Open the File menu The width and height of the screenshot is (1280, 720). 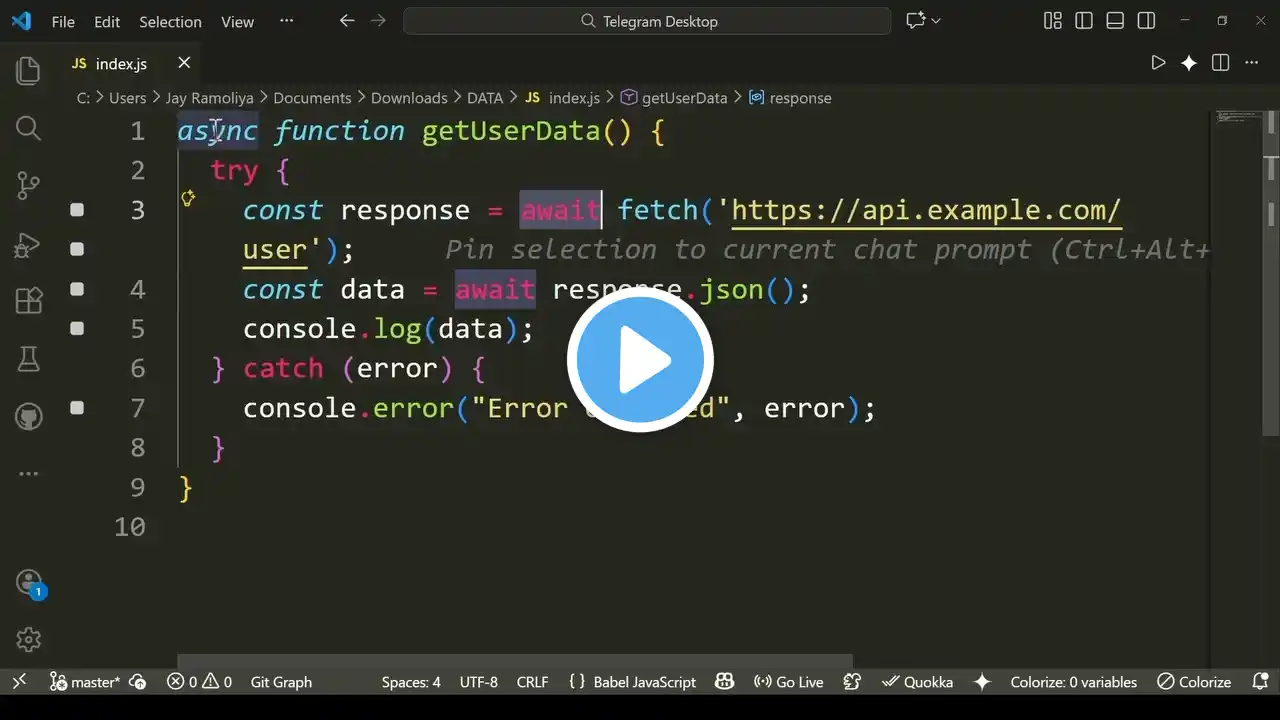[62, 21]
